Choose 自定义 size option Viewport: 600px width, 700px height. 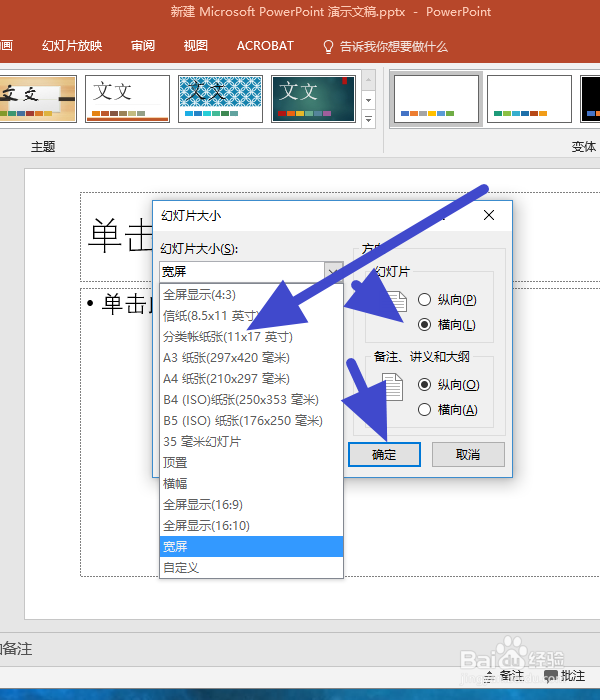(x=251, y=567)
